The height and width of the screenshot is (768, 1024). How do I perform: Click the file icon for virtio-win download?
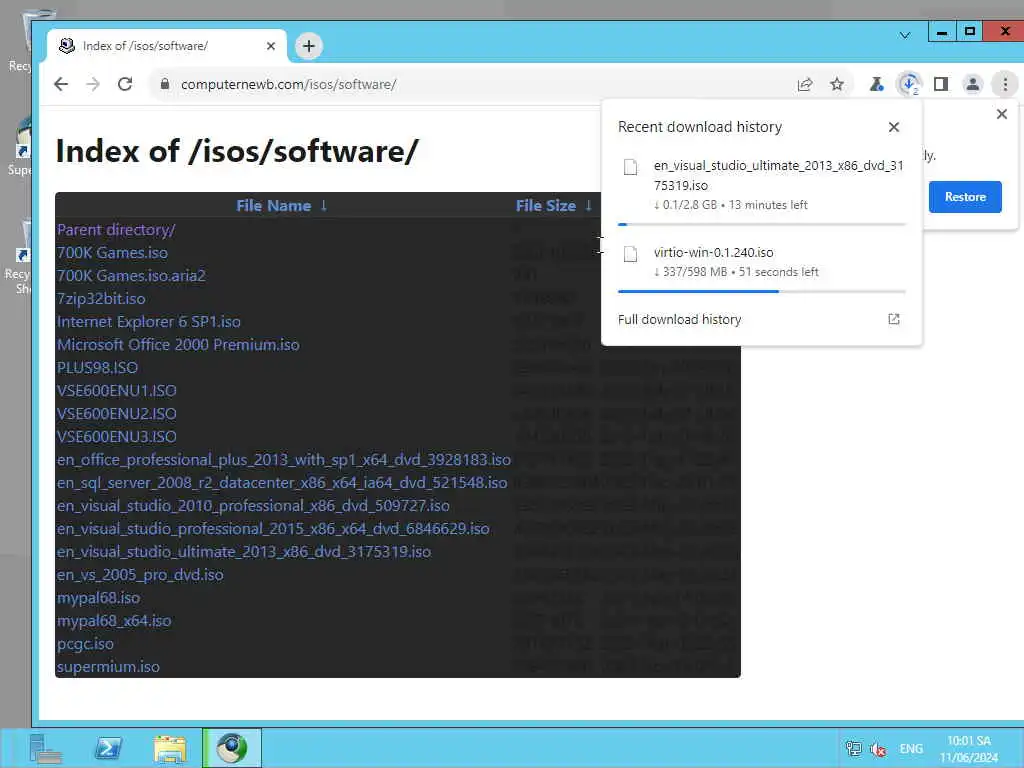coord(630,253)
